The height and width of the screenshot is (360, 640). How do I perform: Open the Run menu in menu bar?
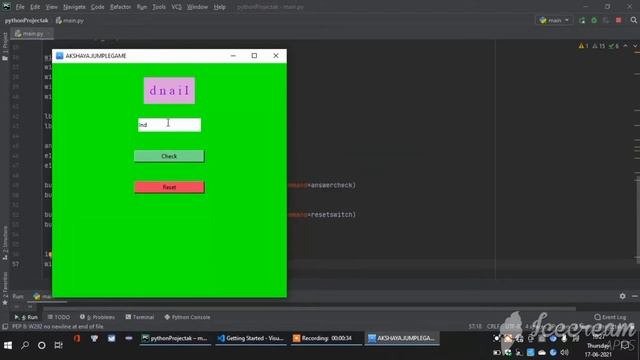click(142, 7)
